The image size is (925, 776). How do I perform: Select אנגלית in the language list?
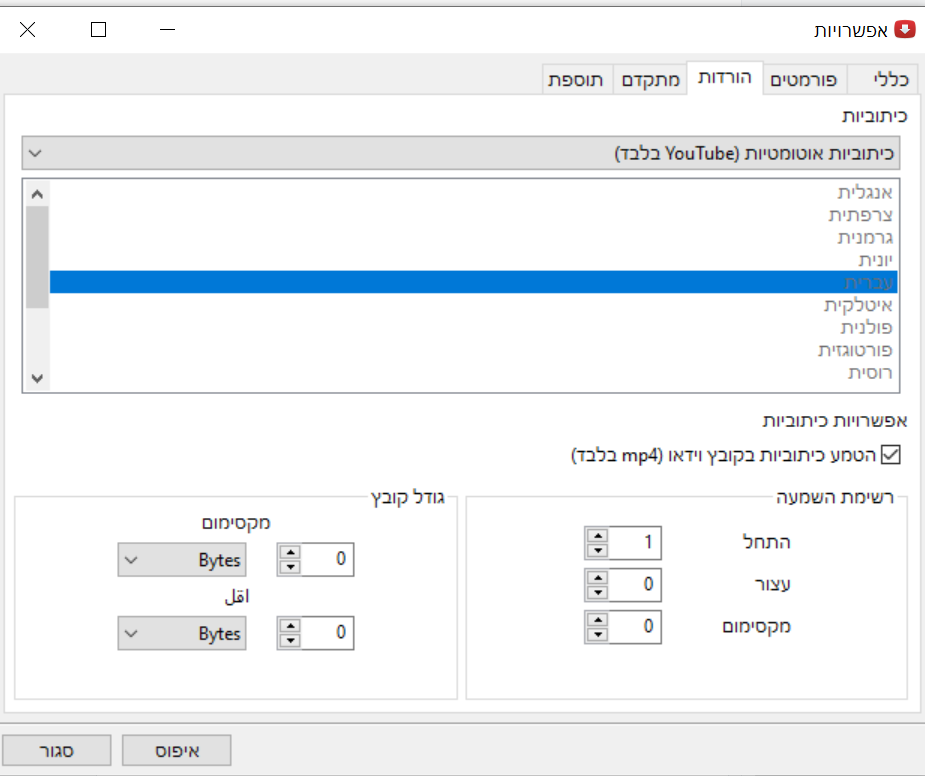click(864, 191)
